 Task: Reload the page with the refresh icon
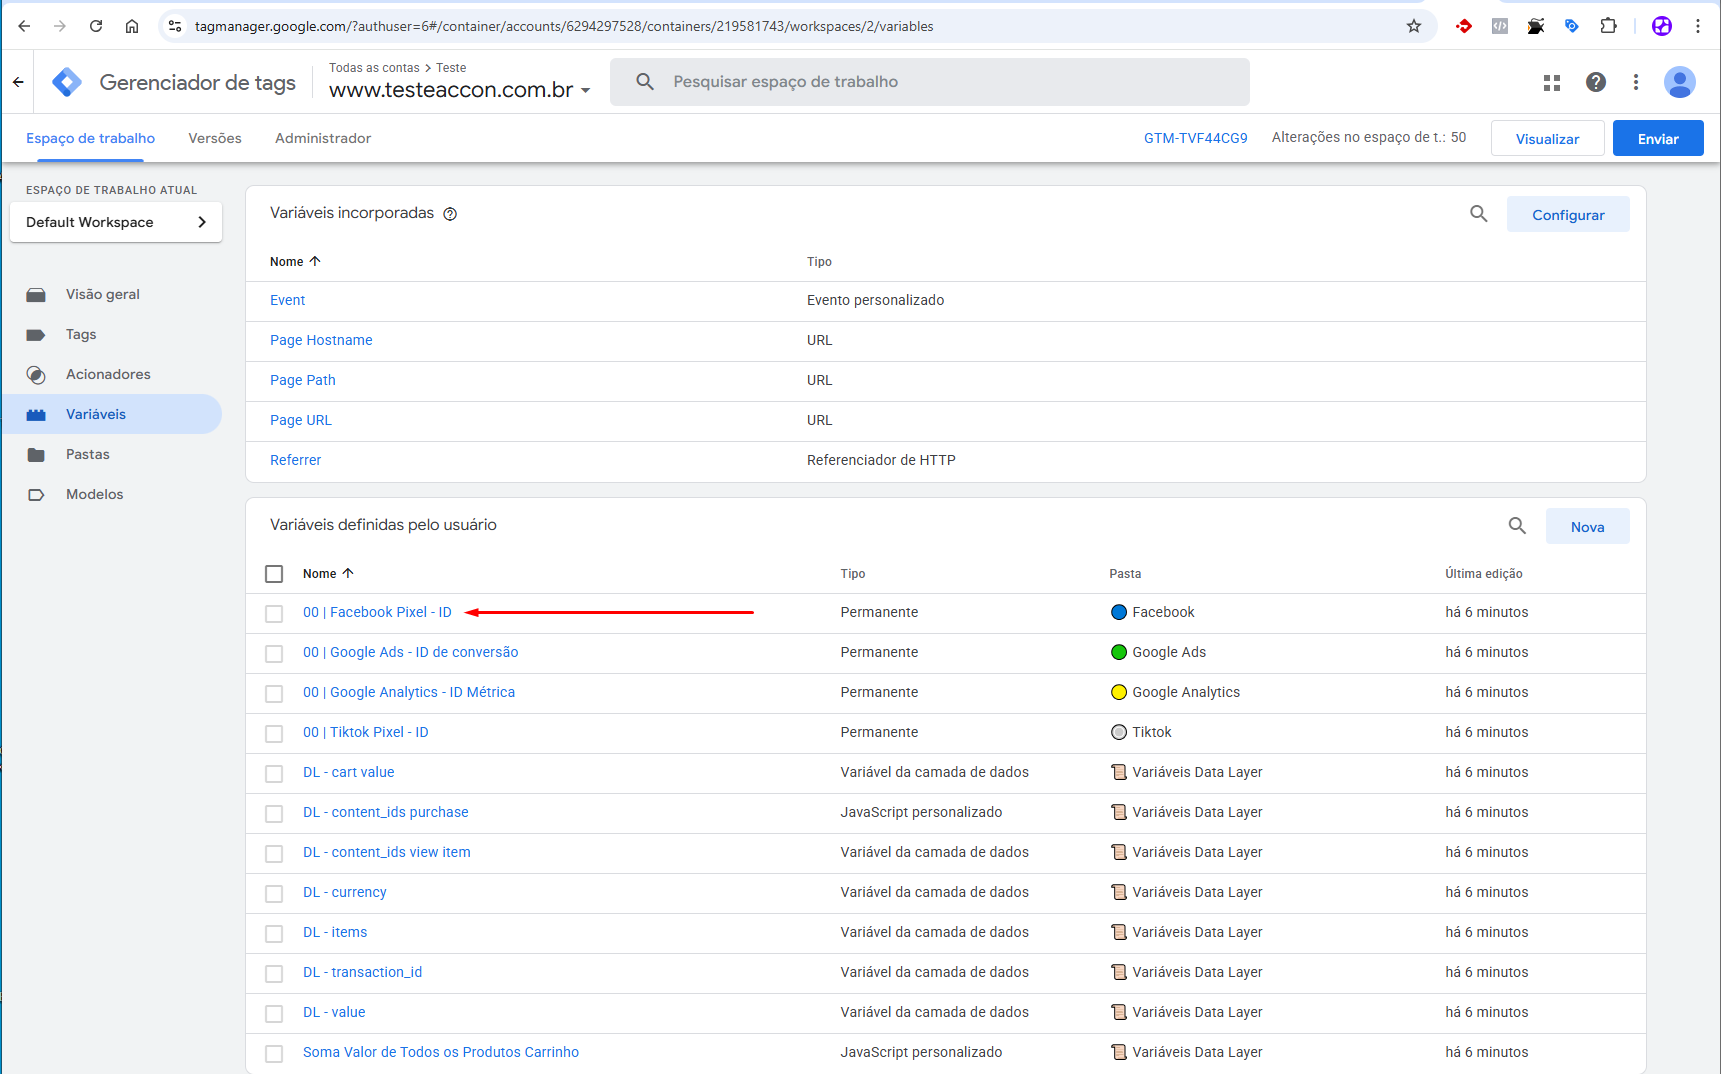coord(96,26)
